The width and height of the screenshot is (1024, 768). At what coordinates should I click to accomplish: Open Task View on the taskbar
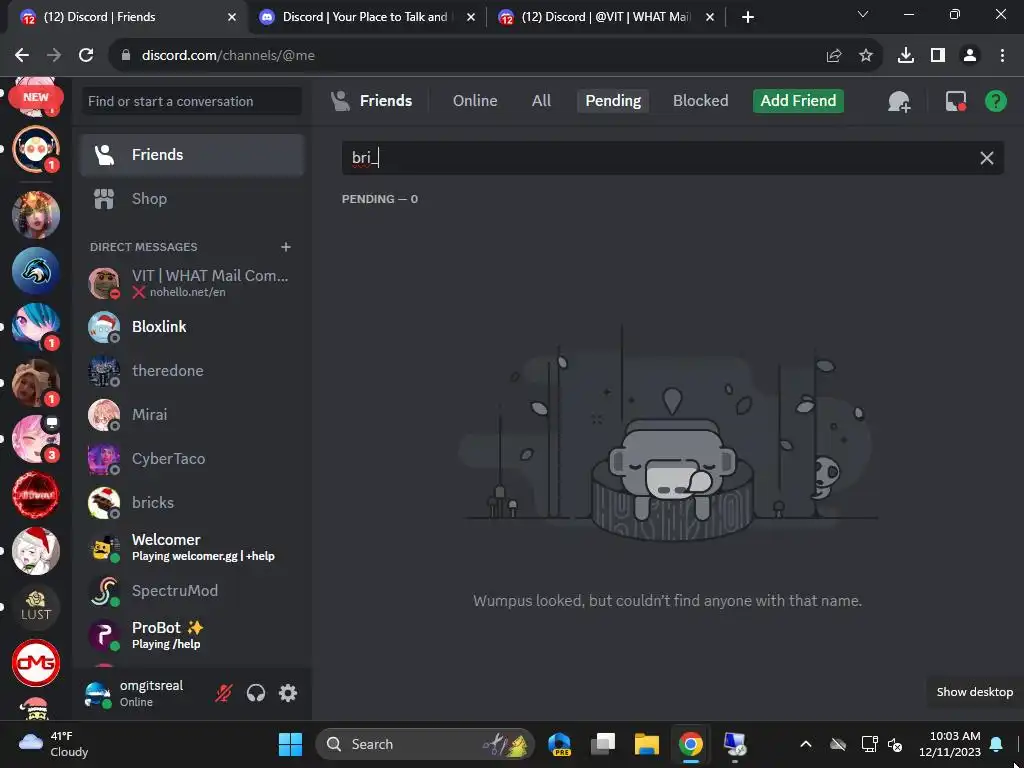(603, 744)
